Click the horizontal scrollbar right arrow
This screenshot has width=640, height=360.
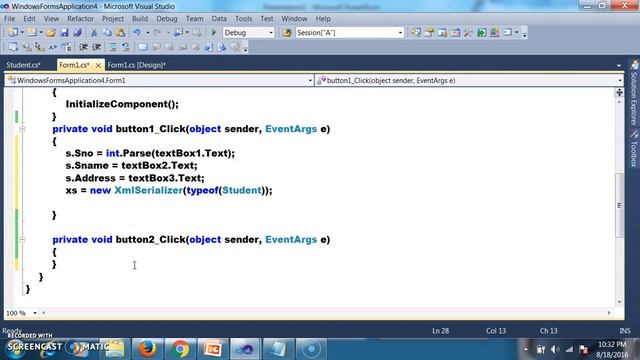click(x=609, y=313)
